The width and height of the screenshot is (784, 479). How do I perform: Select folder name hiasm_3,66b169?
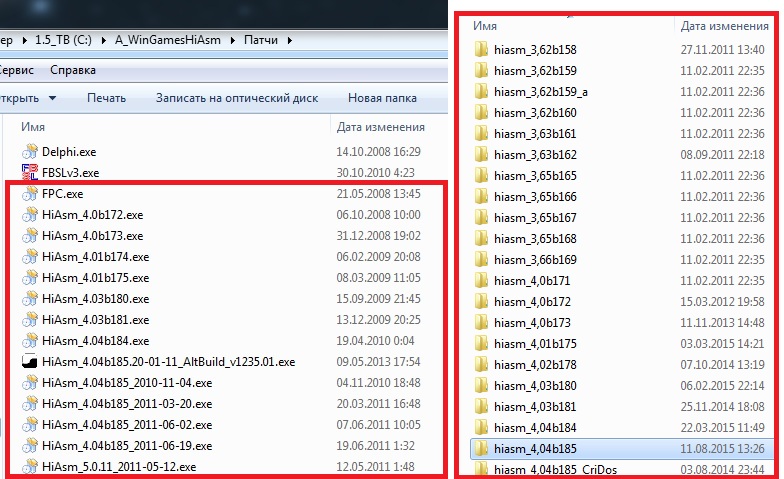tap(535, 260)
